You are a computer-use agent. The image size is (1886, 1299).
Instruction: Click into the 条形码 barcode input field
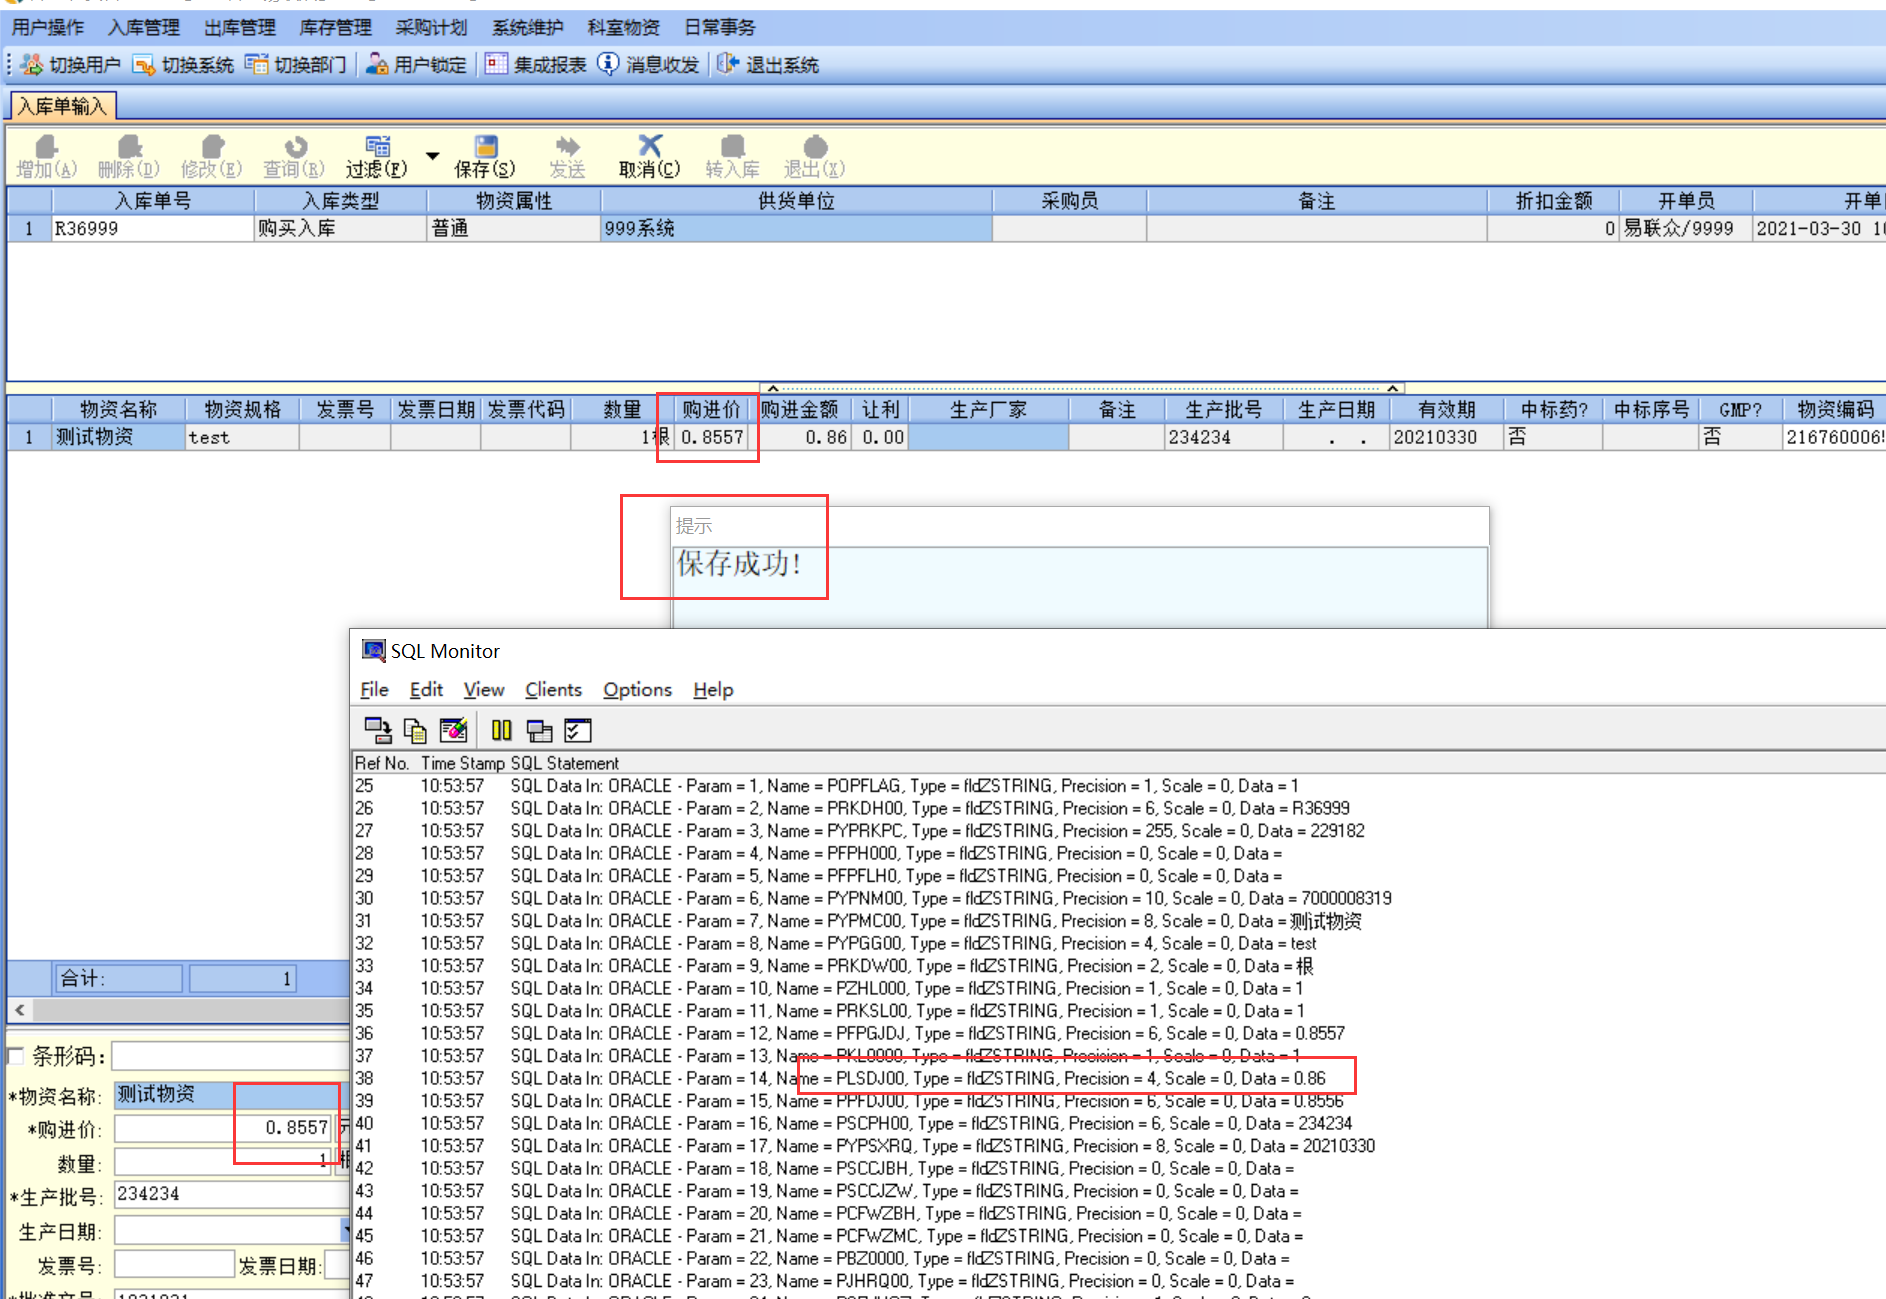231,1056
